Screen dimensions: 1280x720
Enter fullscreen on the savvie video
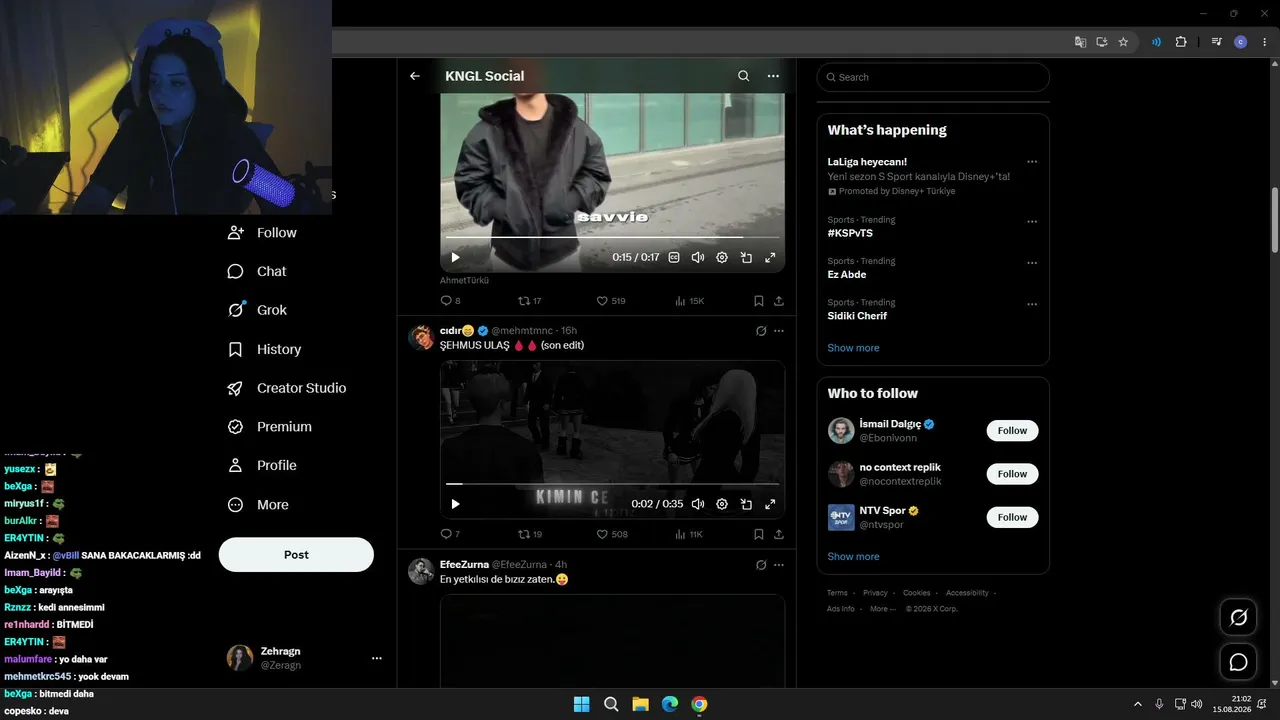770,257
